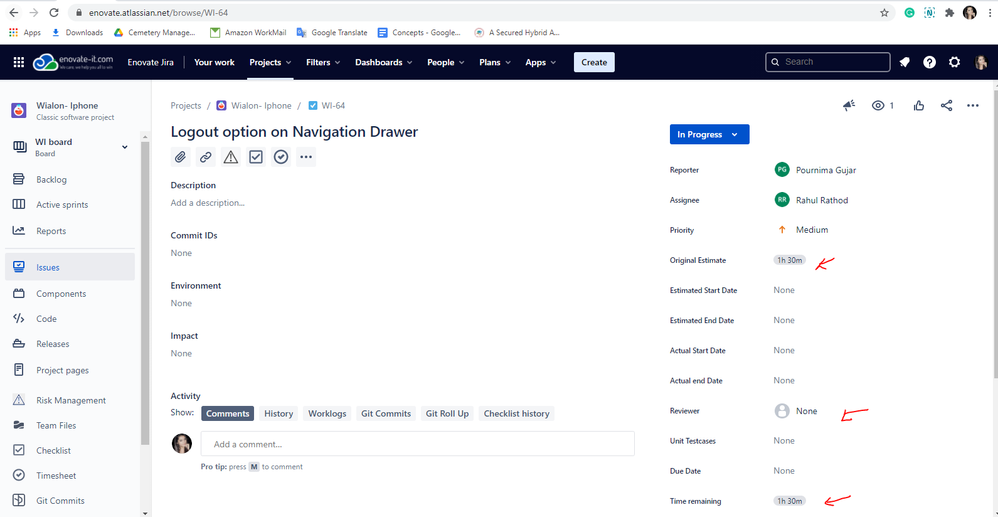Open the Apps menu in Jira header

coord(540,62)
